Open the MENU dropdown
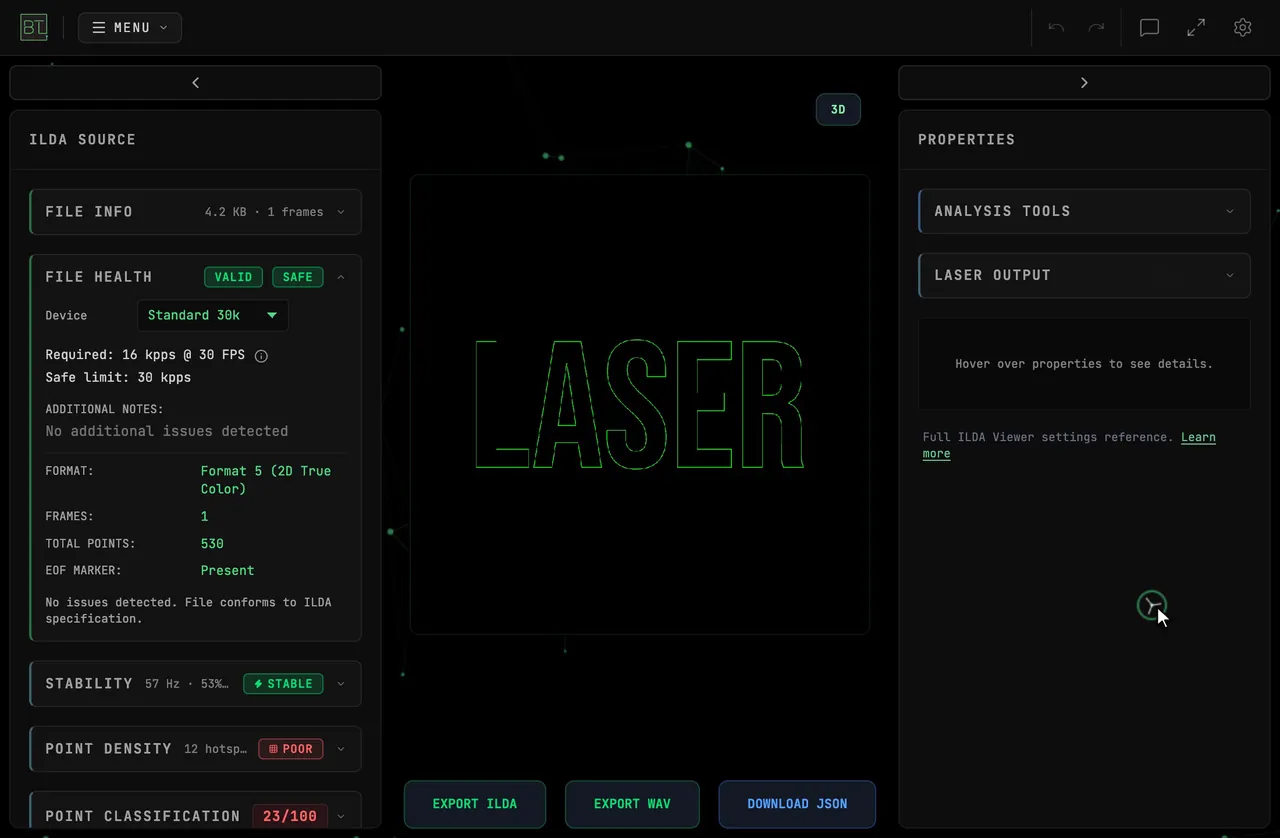 click(130, 28)
